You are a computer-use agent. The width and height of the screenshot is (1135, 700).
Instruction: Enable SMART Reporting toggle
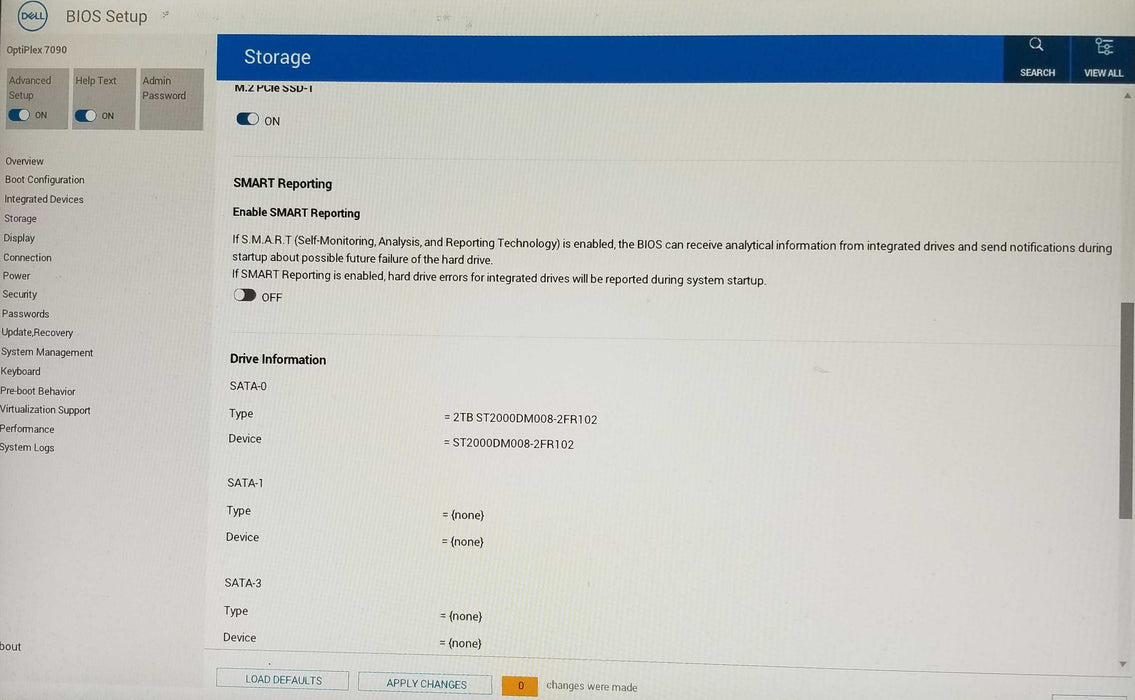(245, 295)
